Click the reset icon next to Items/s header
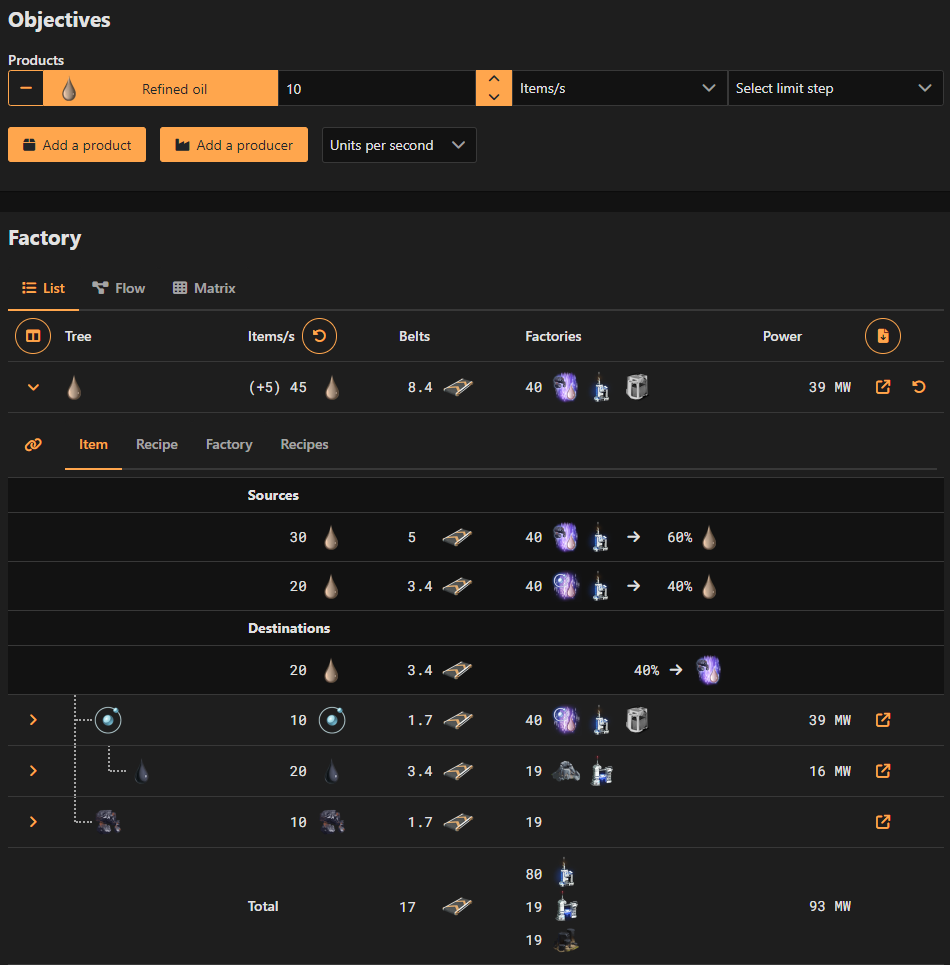 (x=319, y=336)
